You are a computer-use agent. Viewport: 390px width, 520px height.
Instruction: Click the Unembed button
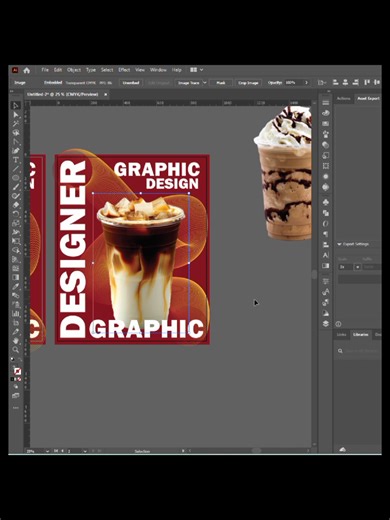coord(131,83)
